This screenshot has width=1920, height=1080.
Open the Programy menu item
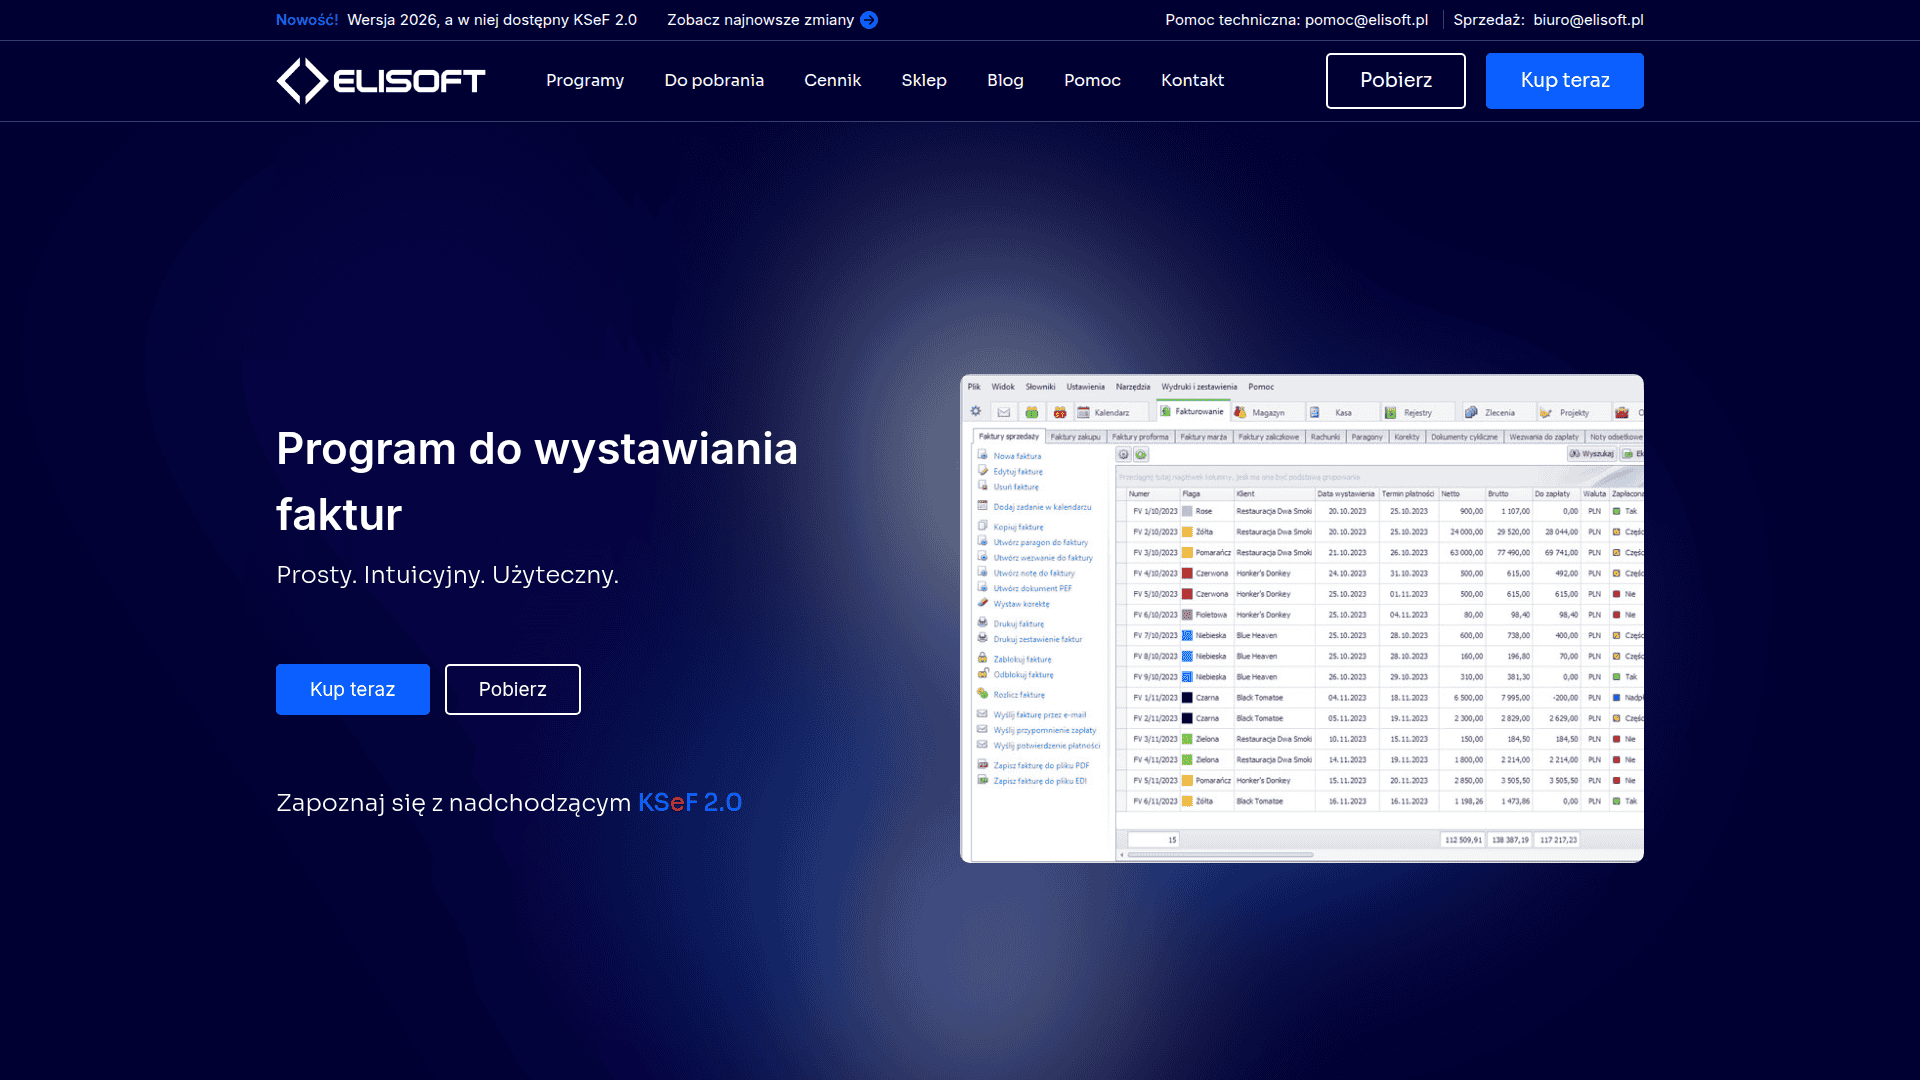[585, 80]
